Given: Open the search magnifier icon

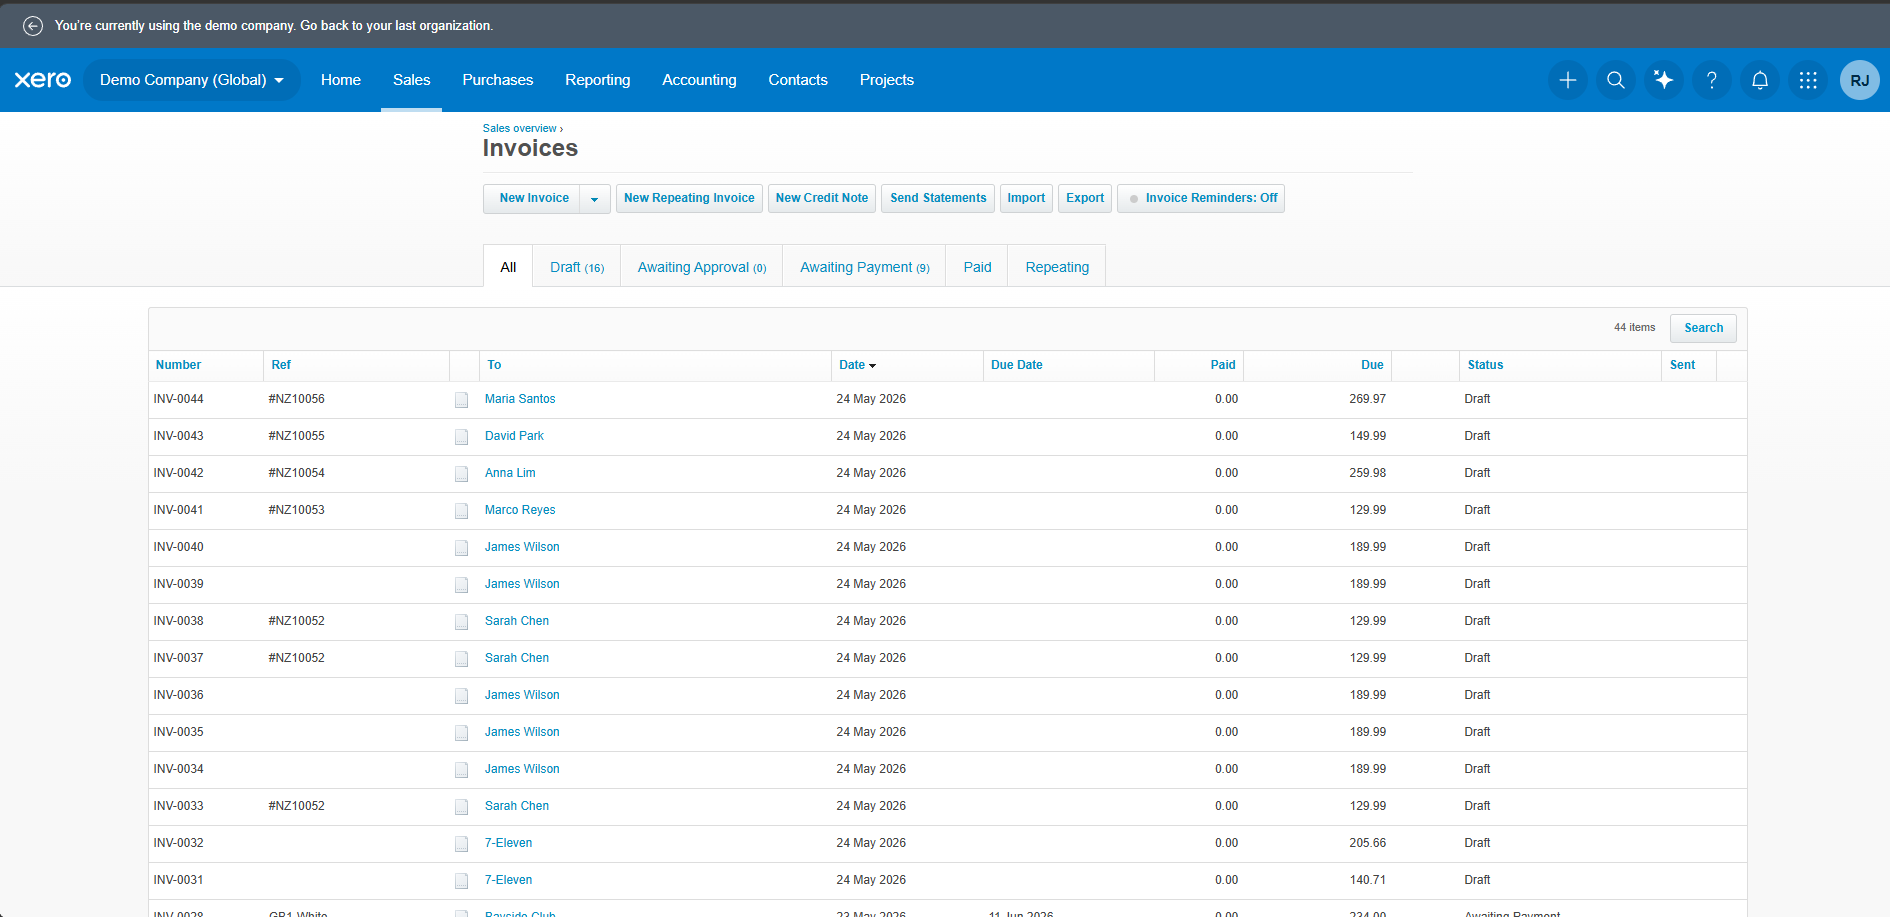Looking at the screenshot, I should [x=1616, y=80].
